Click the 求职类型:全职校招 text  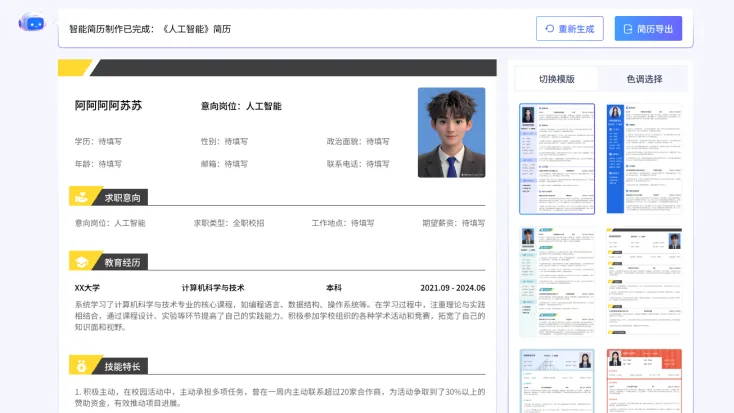229,223
